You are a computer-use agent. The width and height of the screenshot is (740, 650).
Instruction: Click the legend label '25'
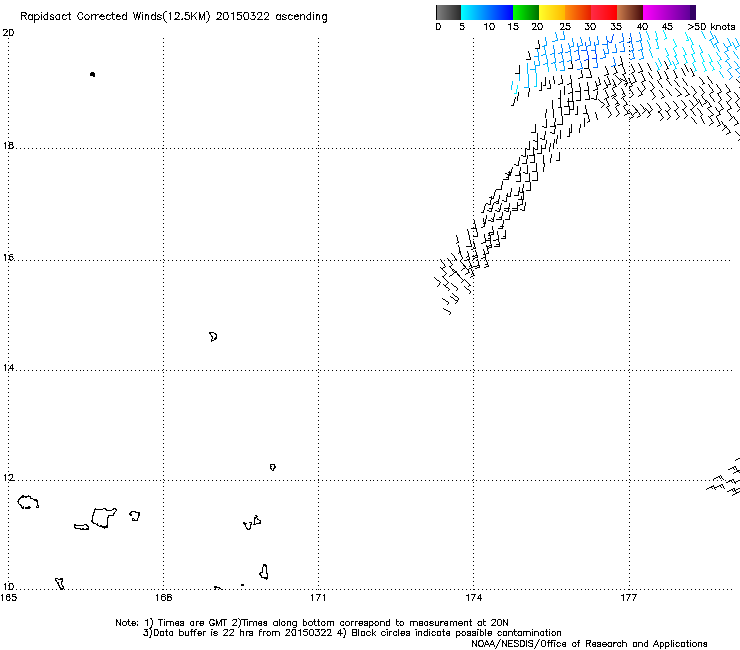tap(565, 27)
